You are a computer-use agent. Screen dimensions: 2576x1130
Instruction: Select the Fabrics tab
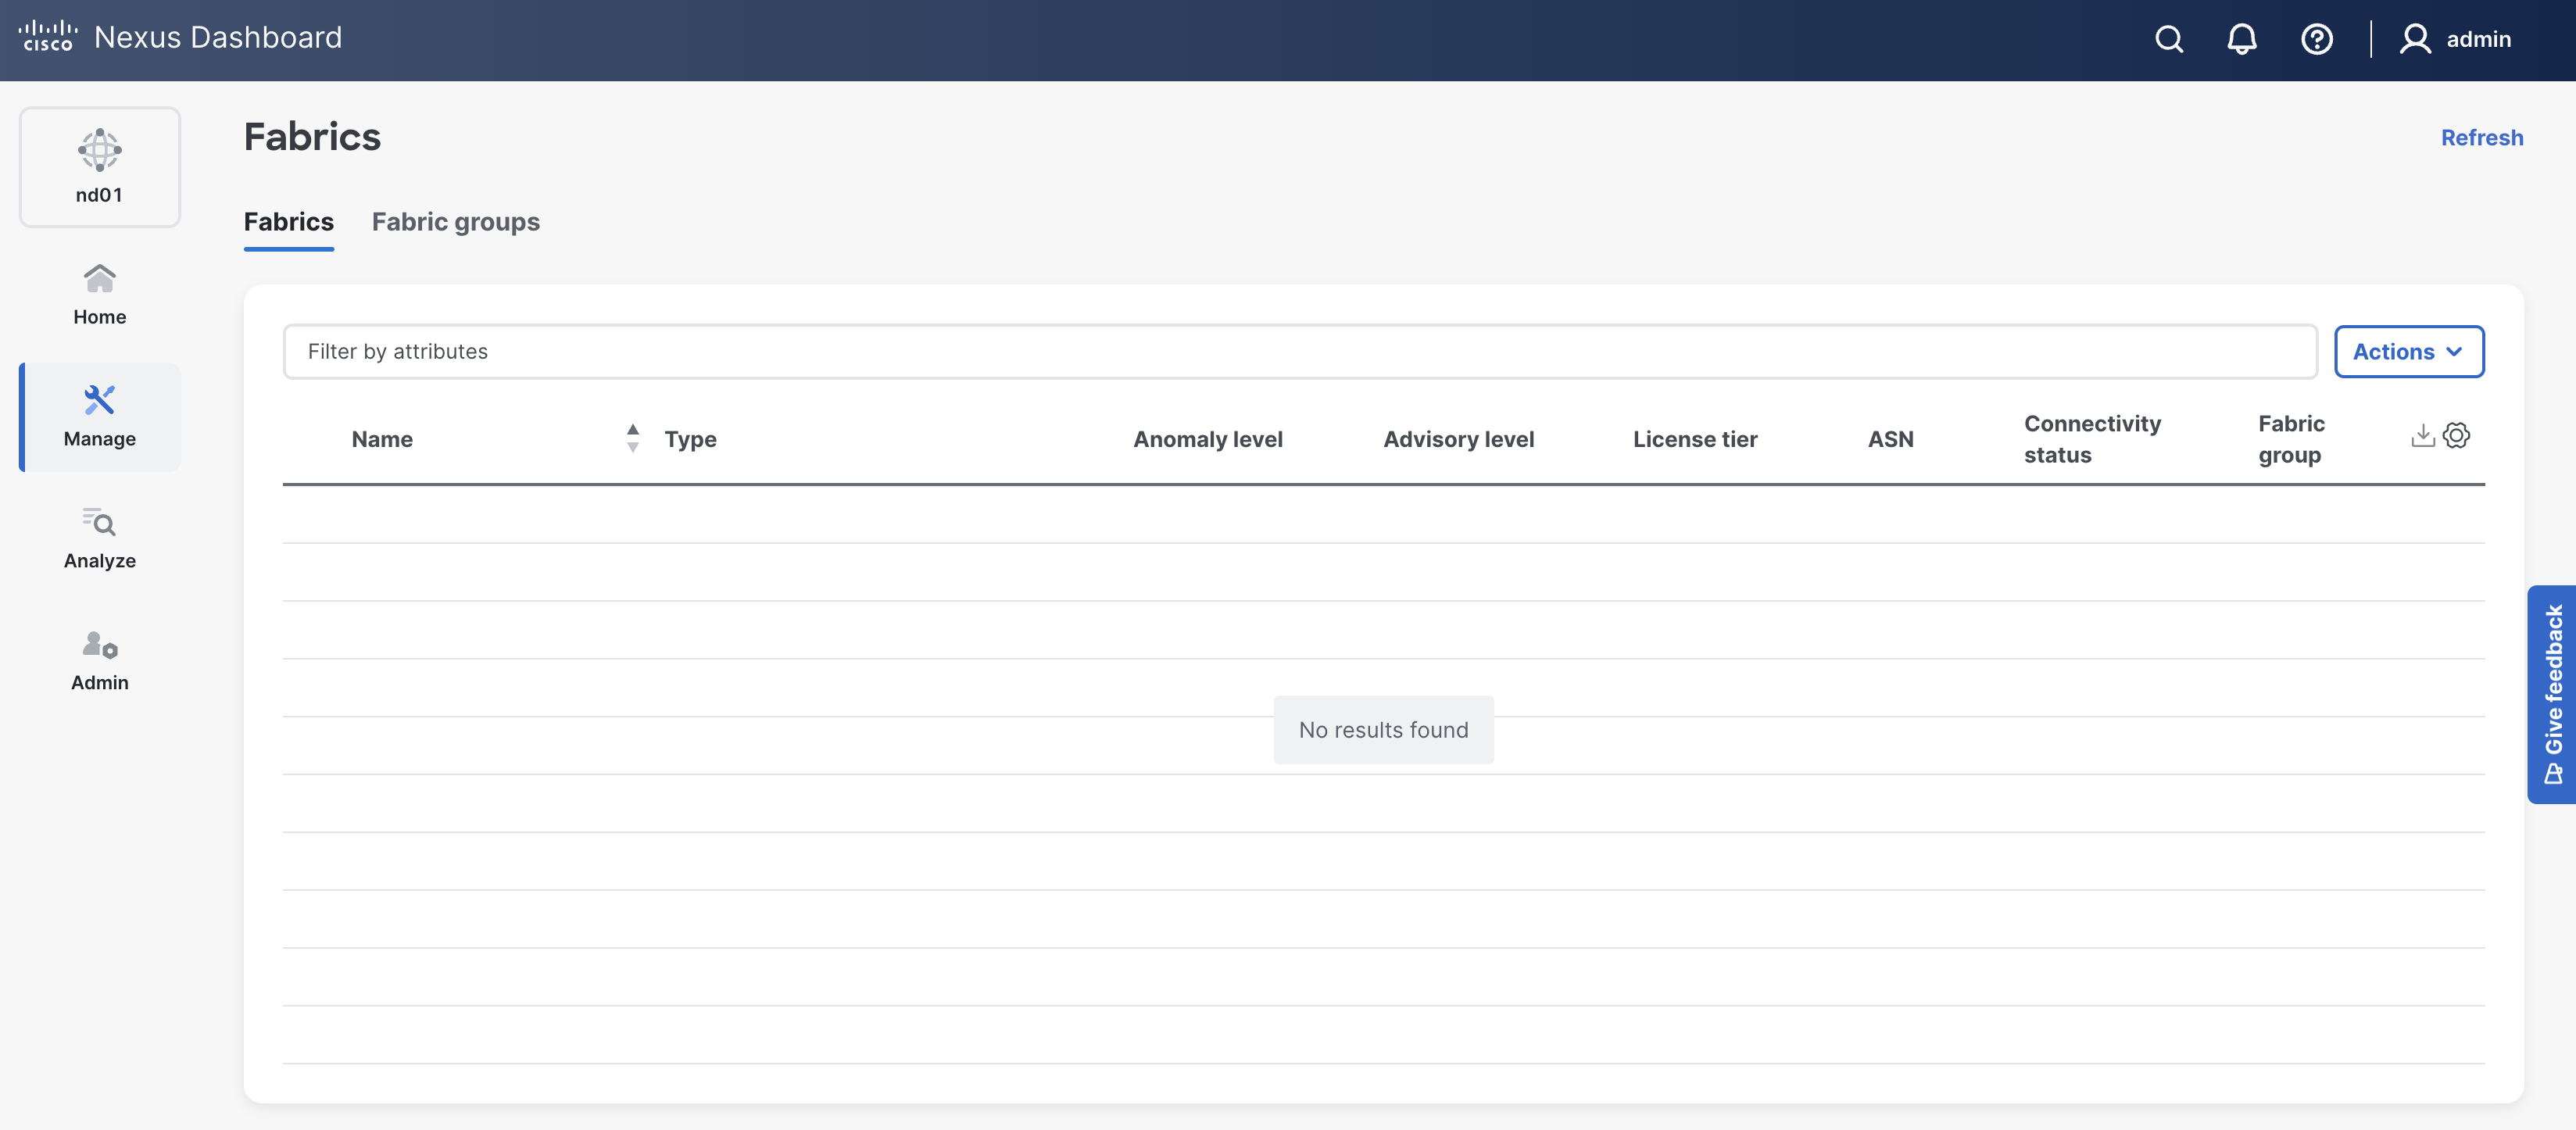pyautogui.click(x=288, y=221)
